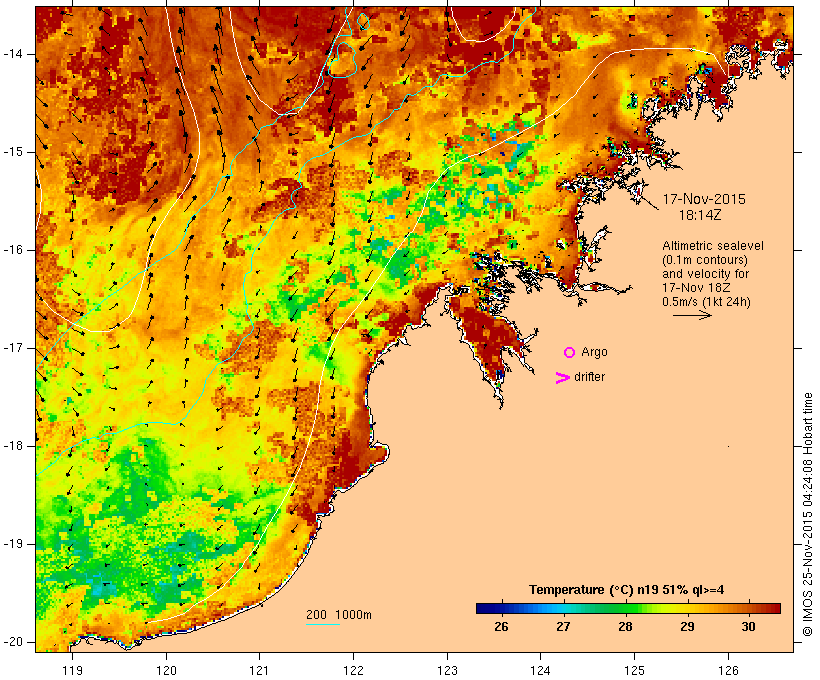
Task: Click the '(0.1m contours)' text
Action: click(x=705, y=260)
